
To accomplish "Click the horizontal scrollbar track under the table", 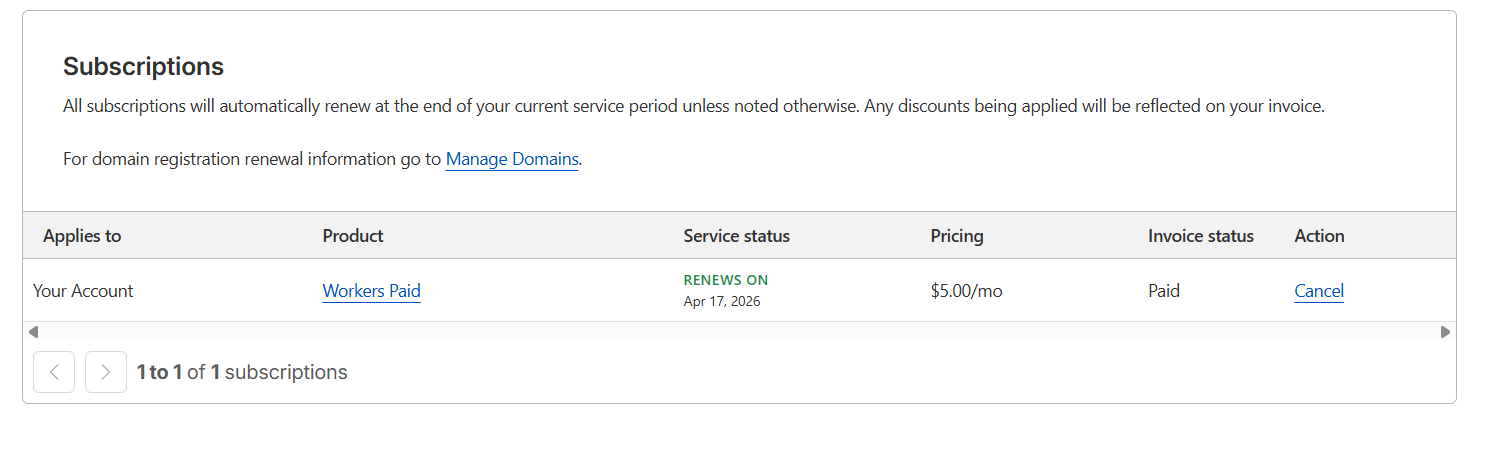I will [x=740, y=332].
